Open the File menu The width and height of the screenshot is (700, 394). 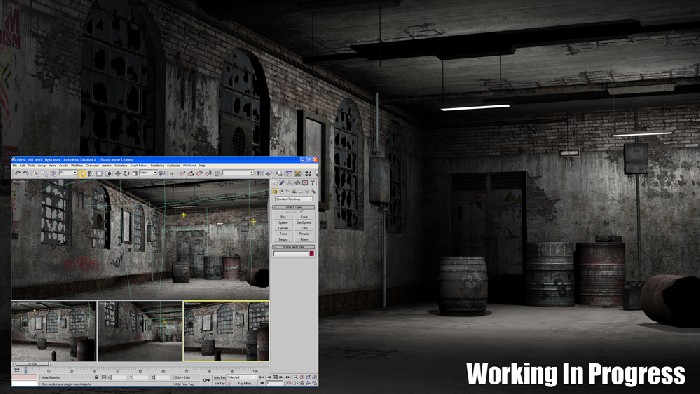(15, 166)
